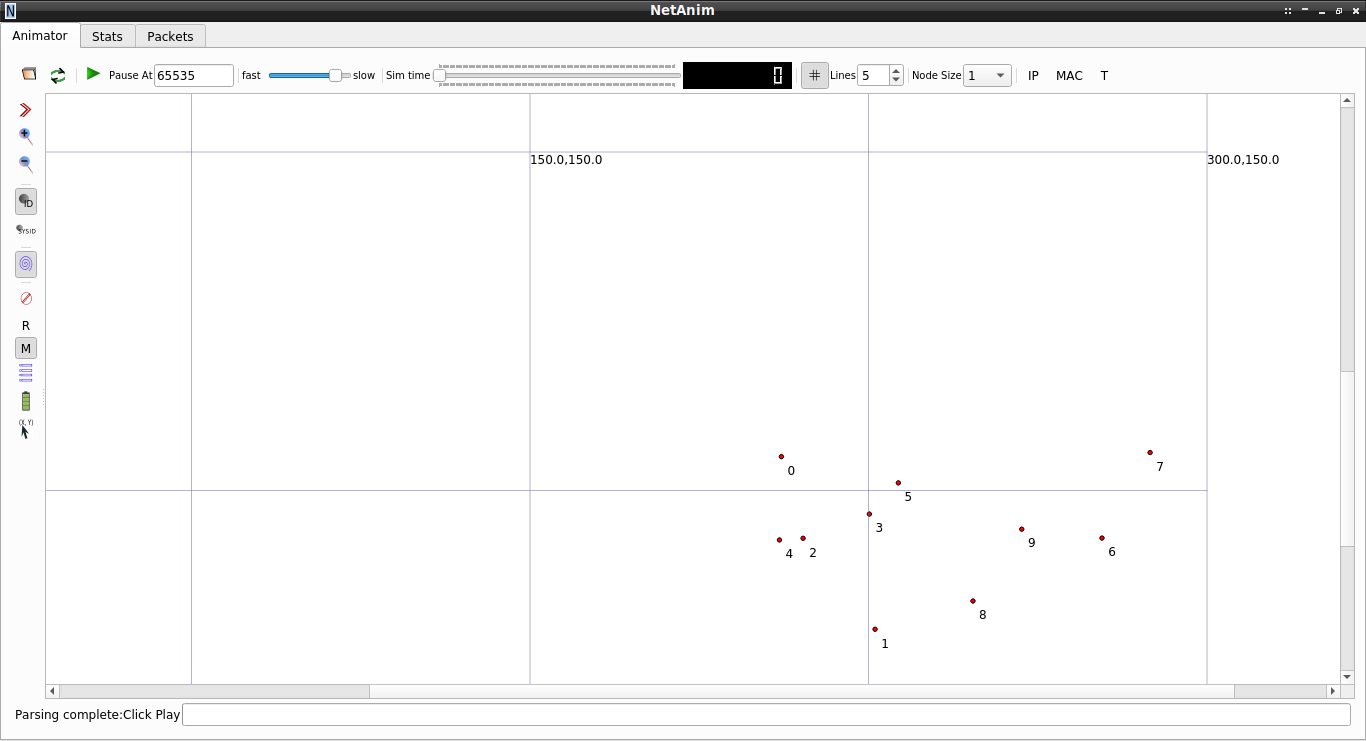1366x741 pixels.
Task: Switch to the Stats tab
Action: [107, 35]
